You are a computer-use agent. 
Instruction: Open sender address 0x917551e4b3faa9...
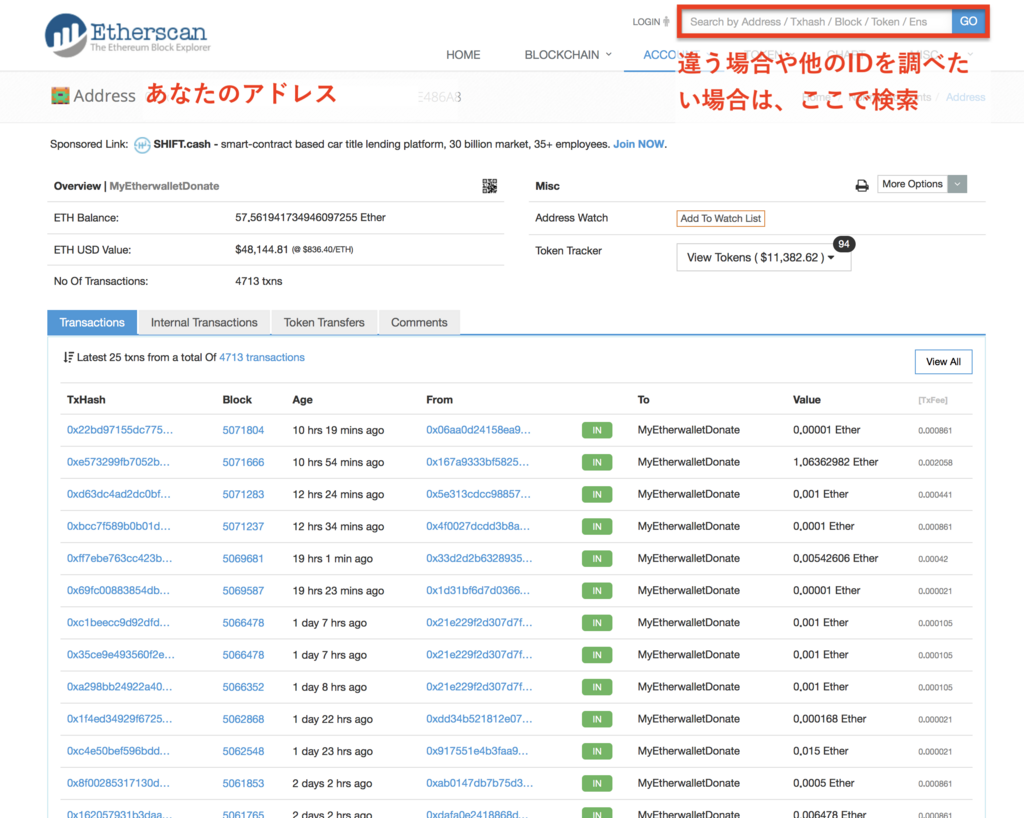point(477,751)
